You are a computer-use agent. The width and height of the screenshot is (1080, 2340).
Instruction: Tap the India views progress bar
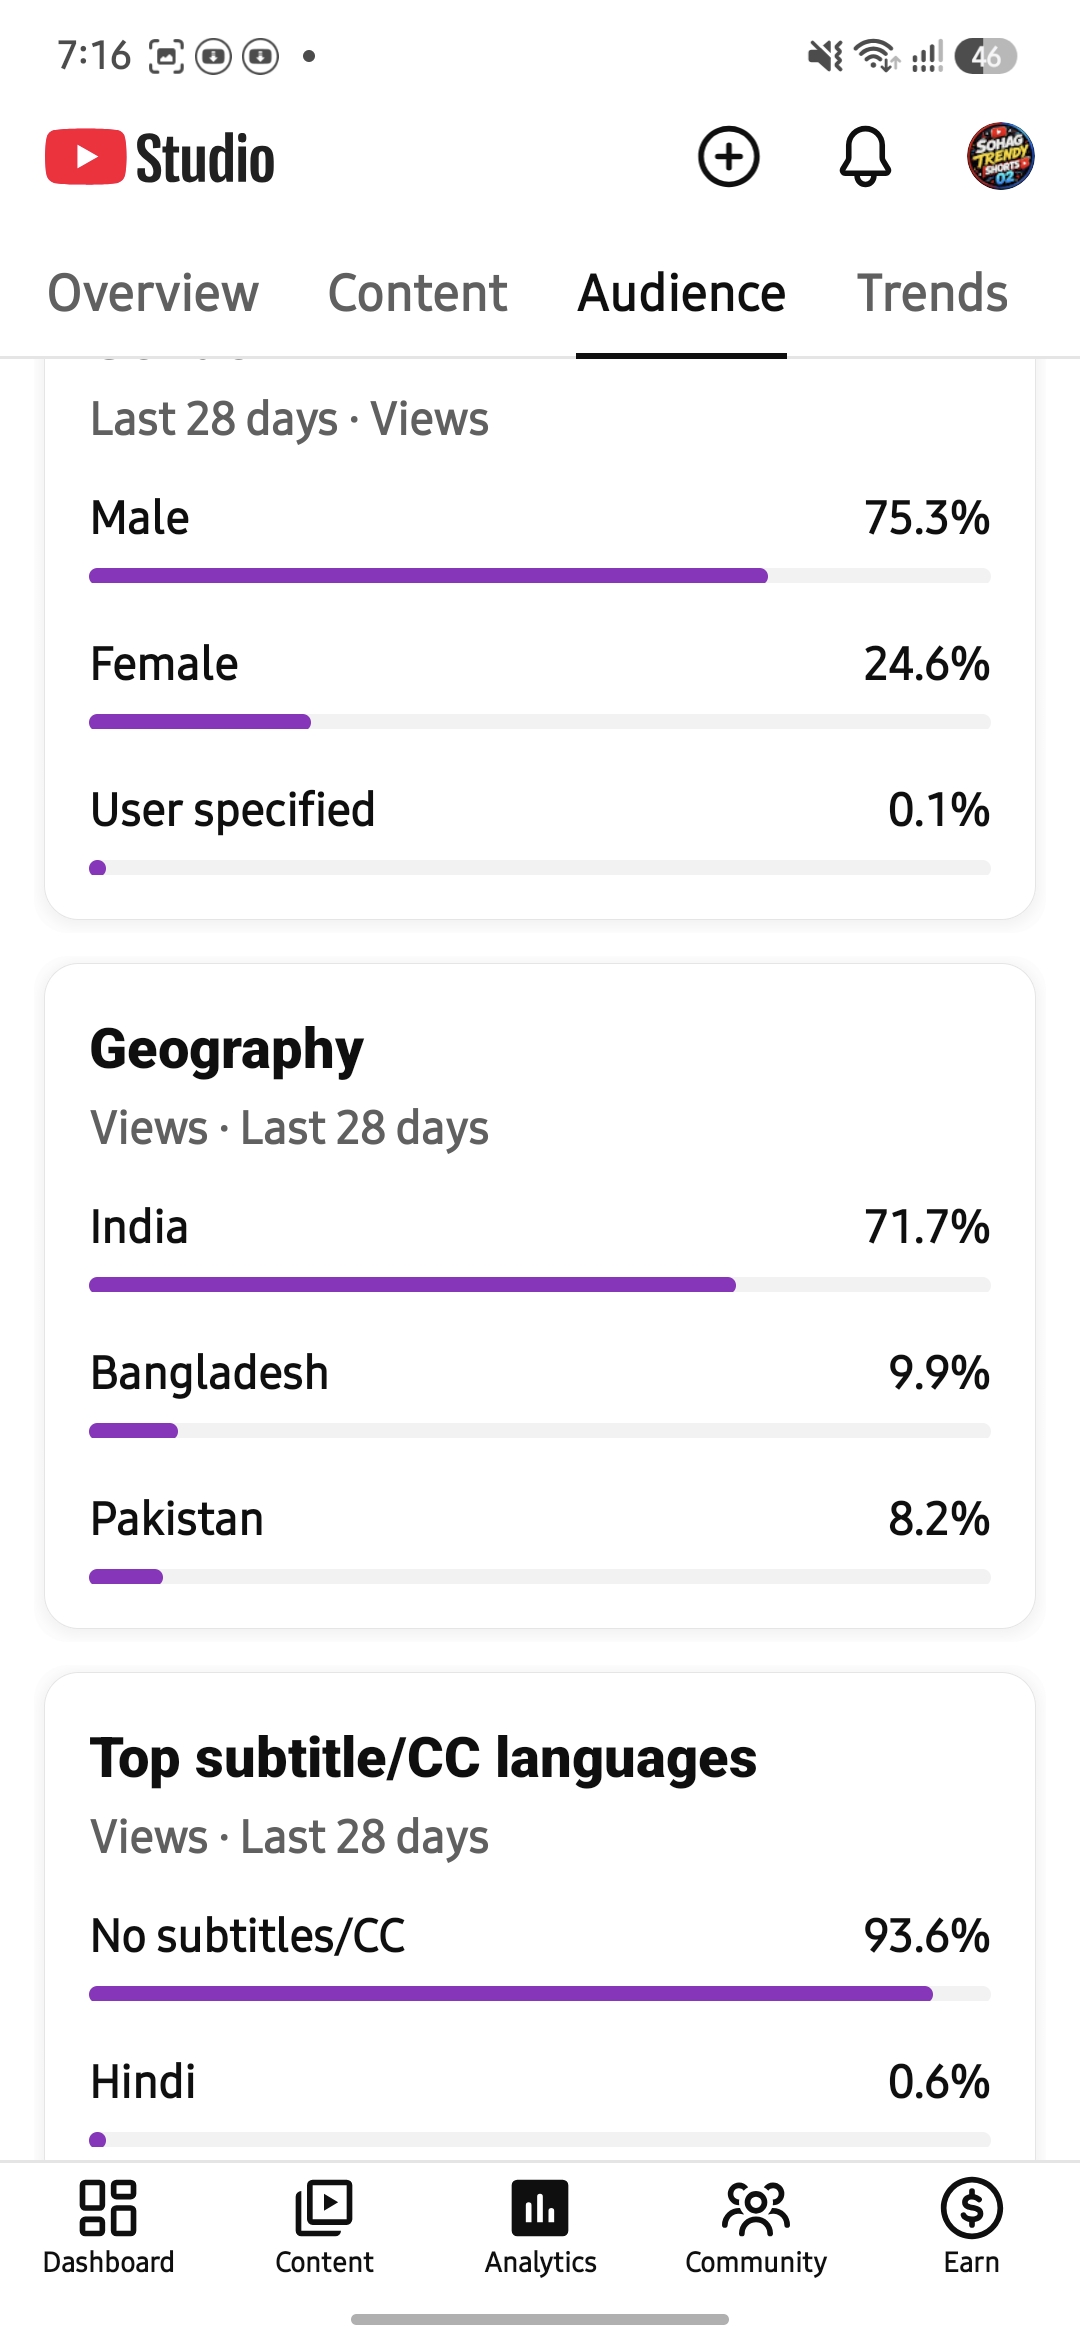point(540,1284)
